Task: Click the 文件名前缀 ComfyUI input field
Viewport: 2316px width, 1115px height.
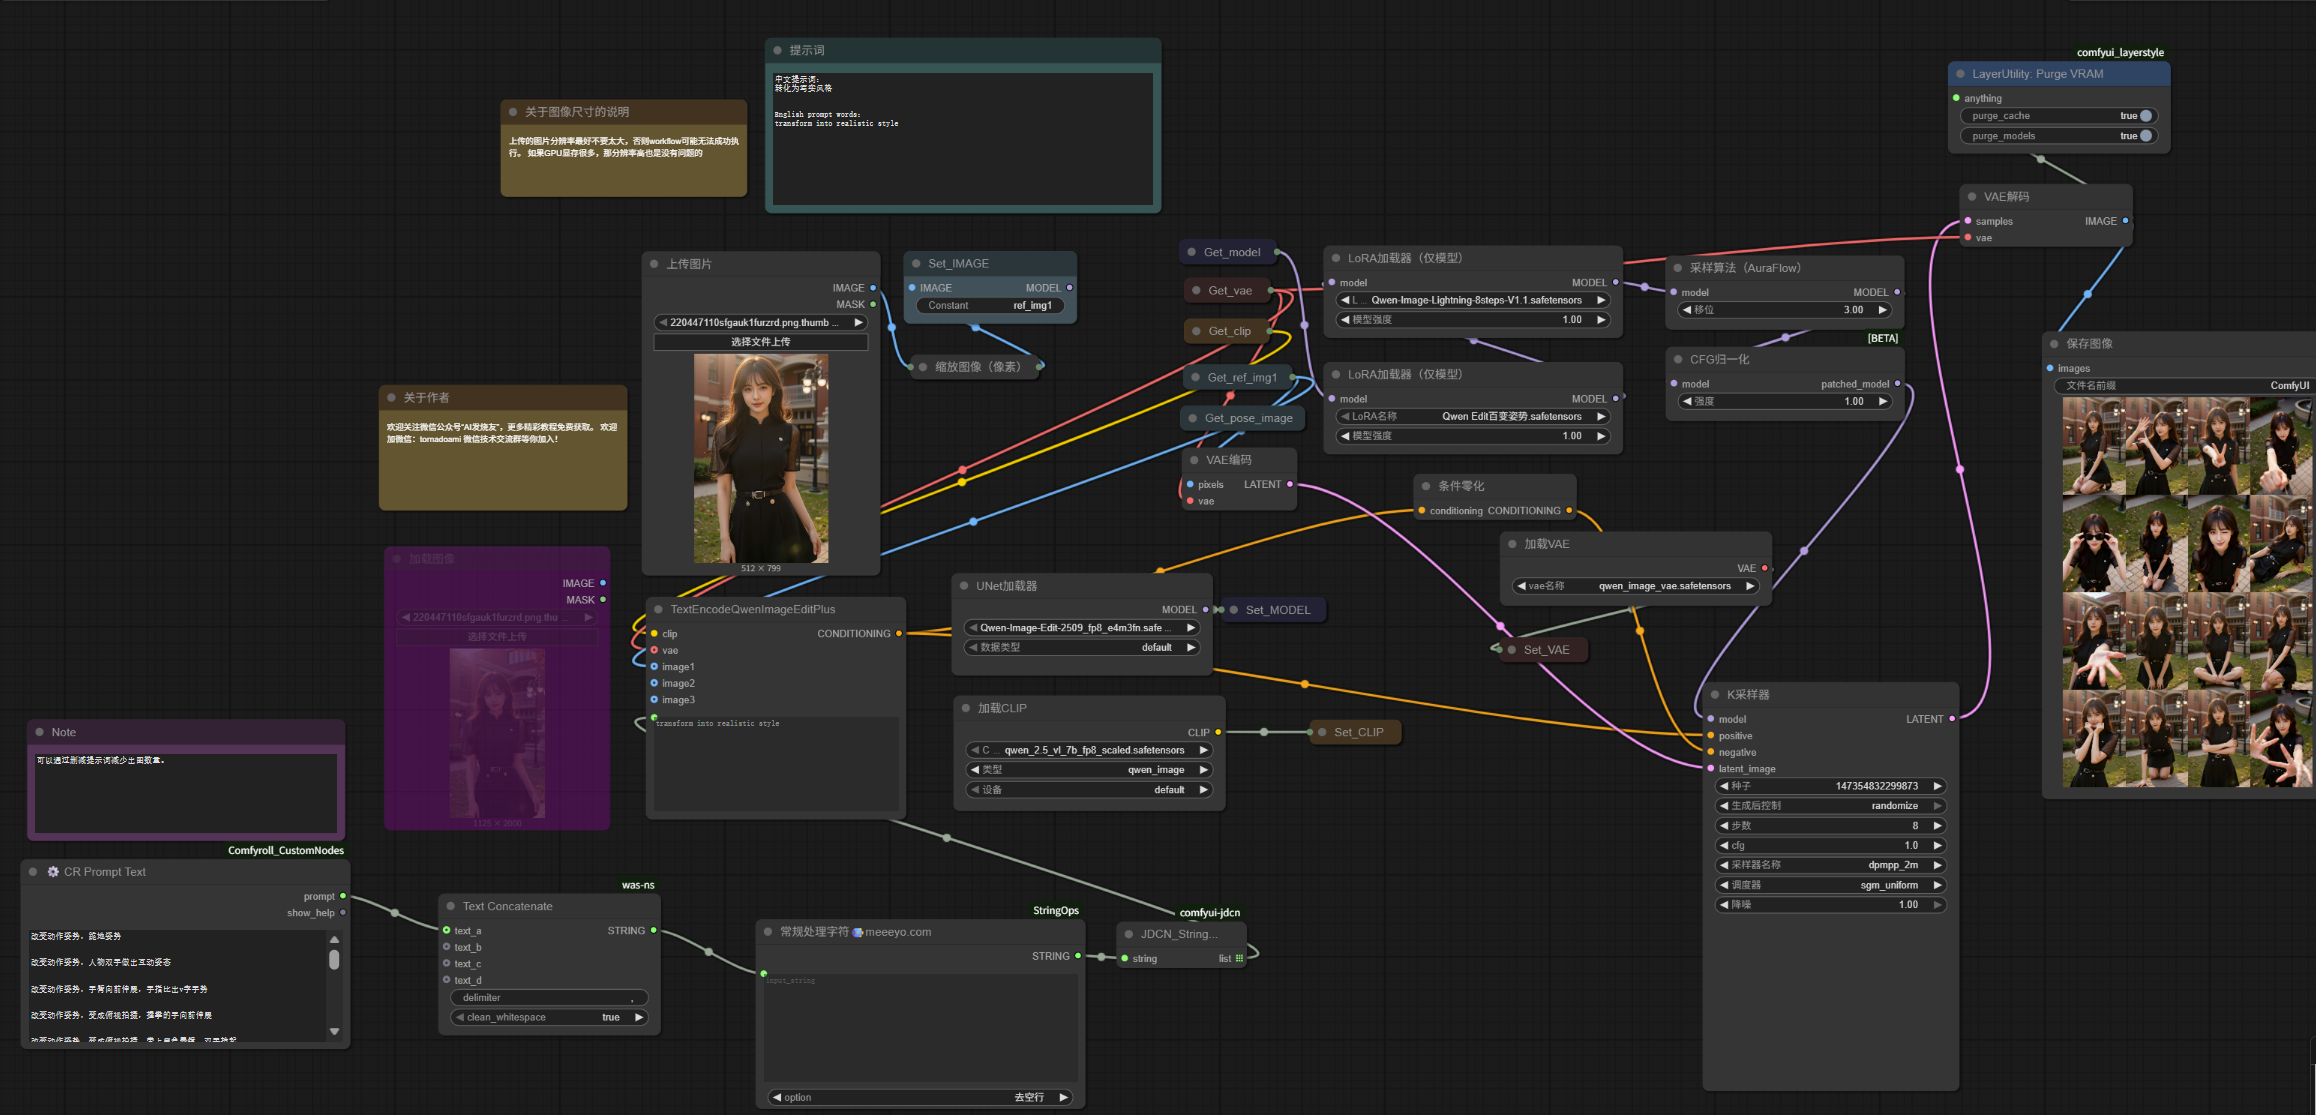Action: pos(2186,386)
